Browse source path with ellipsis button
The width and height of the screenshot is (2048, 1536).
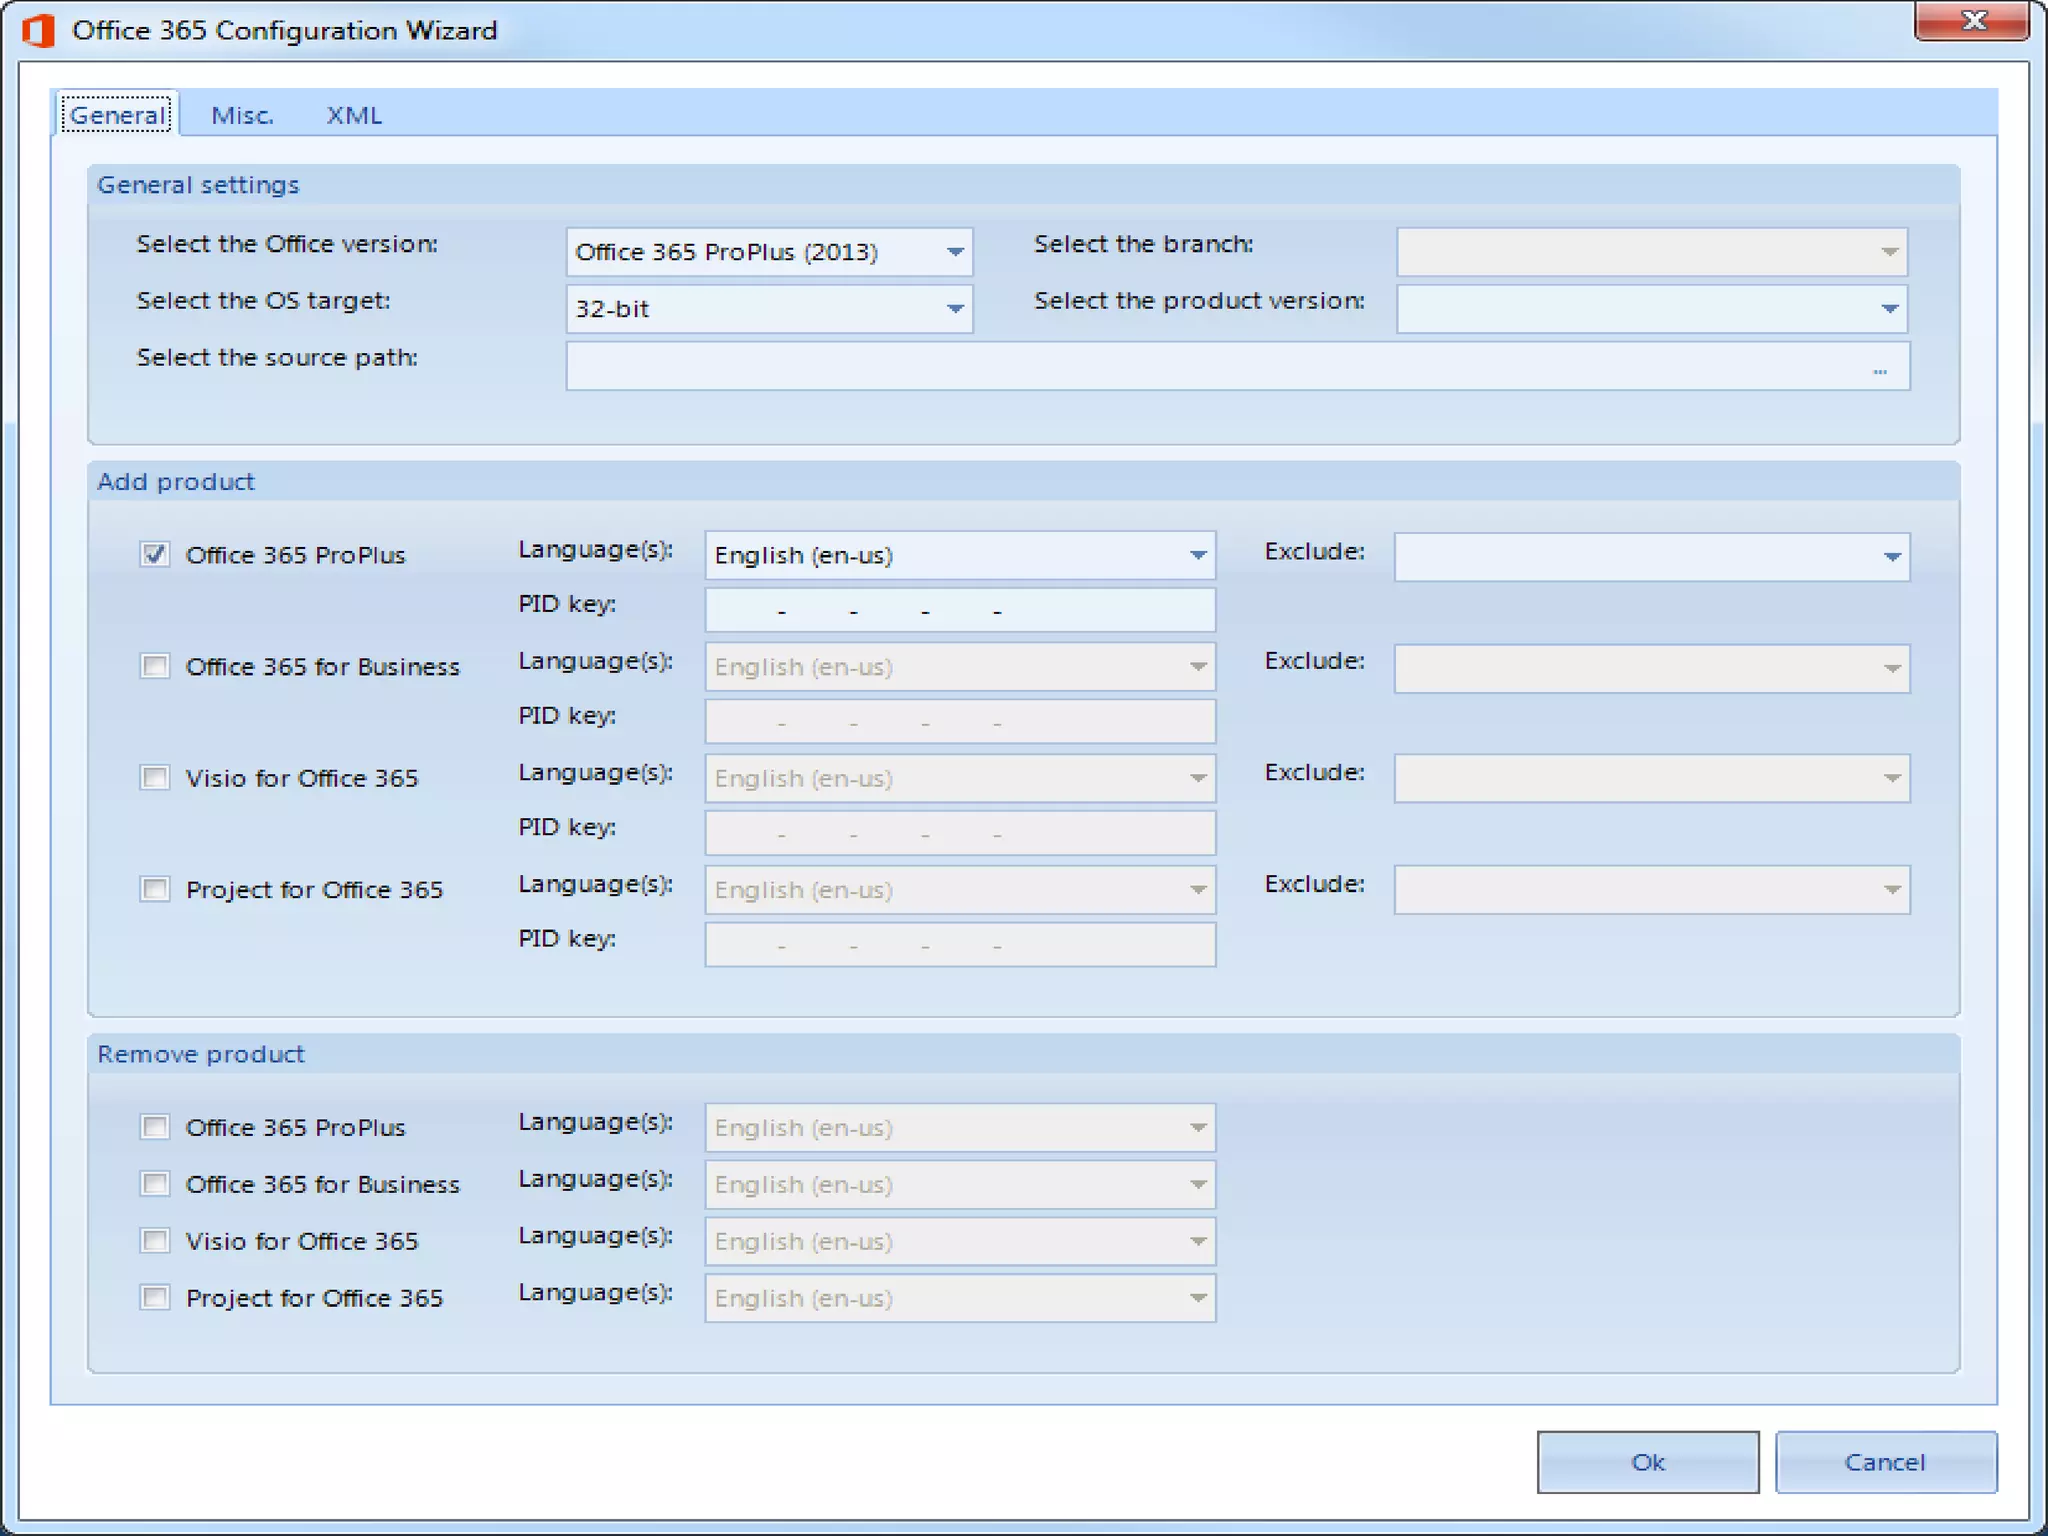tap(1880, 370)
